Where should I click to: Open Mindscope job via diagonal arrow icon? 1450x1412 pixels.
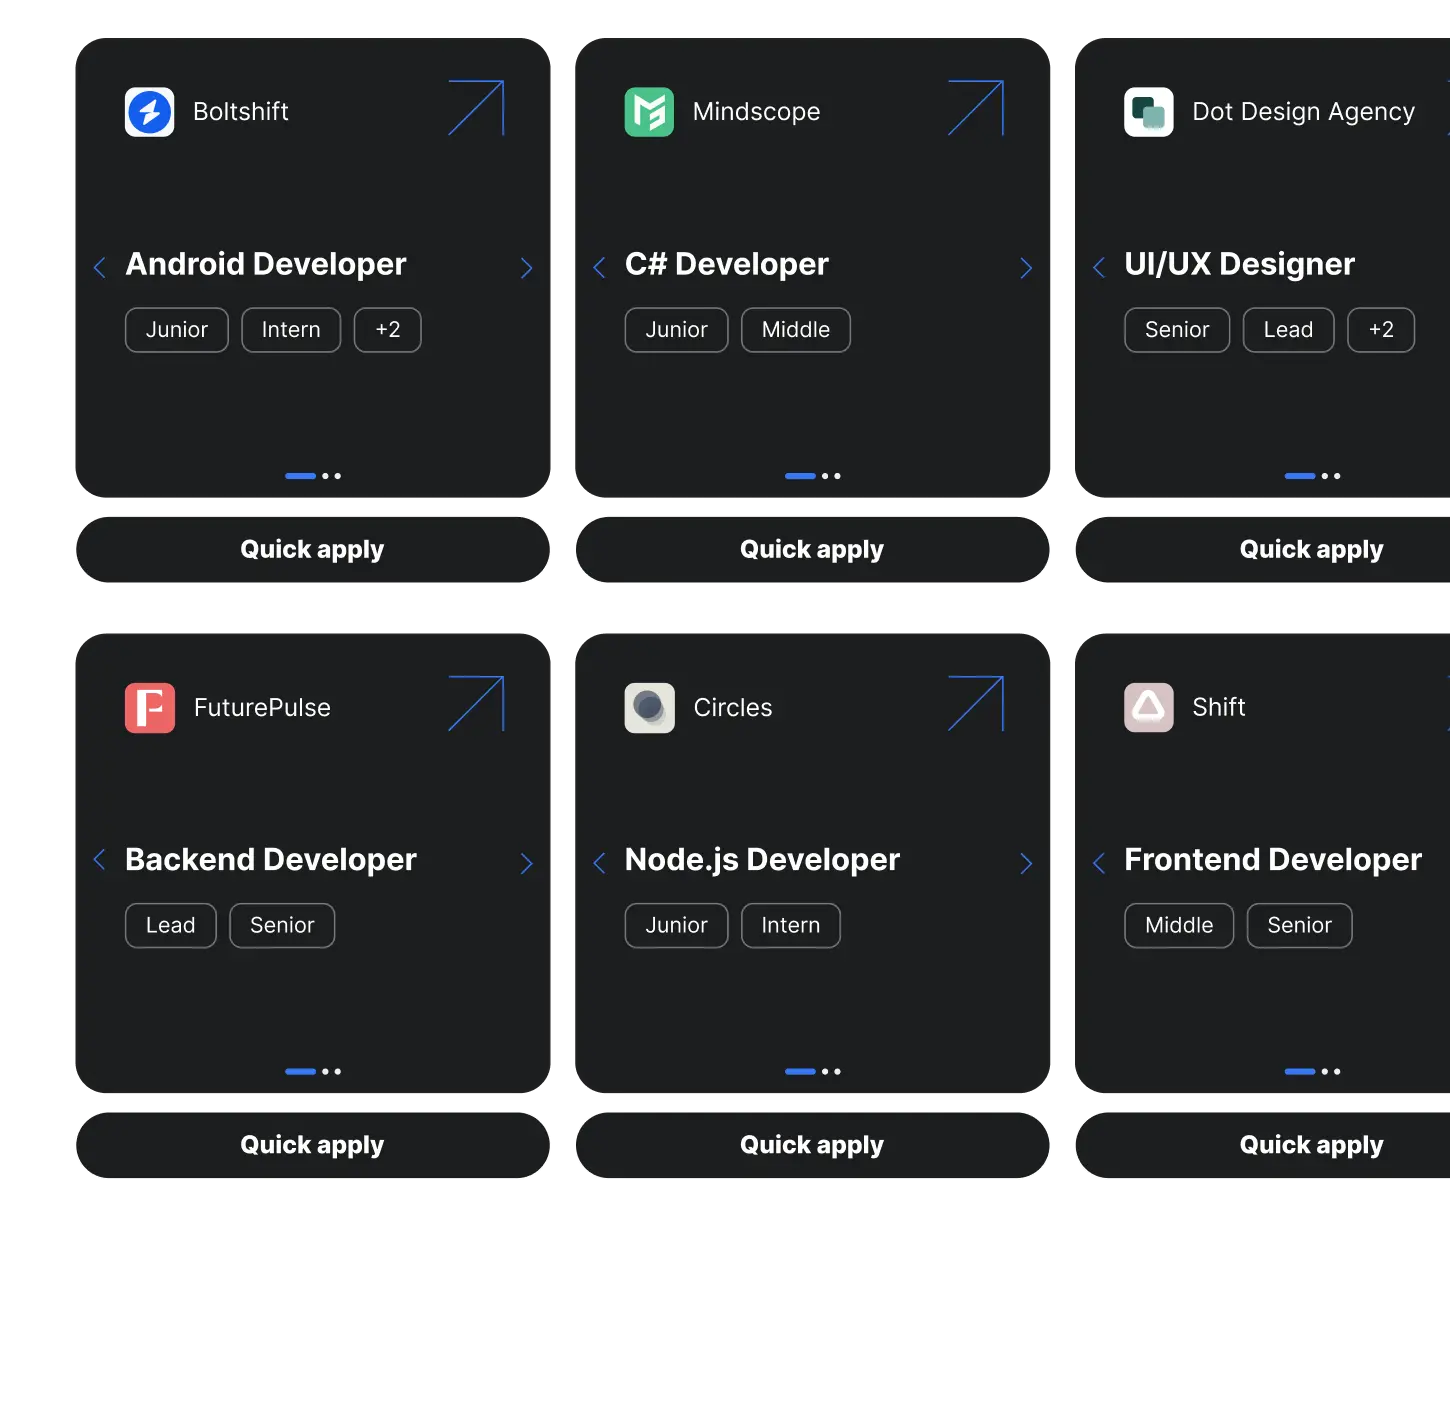click(975, 108)
